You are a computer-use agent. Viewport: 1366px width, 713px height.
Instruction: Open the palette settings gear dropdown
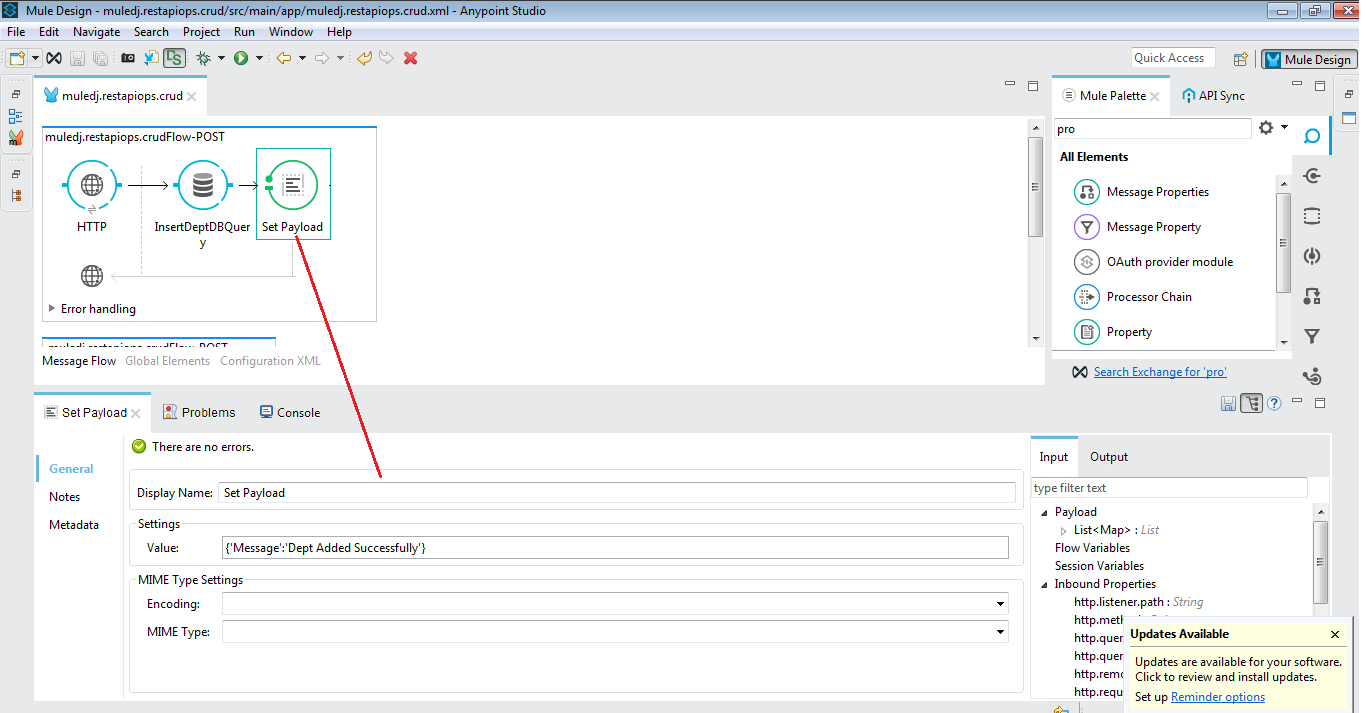[1272, 128]
